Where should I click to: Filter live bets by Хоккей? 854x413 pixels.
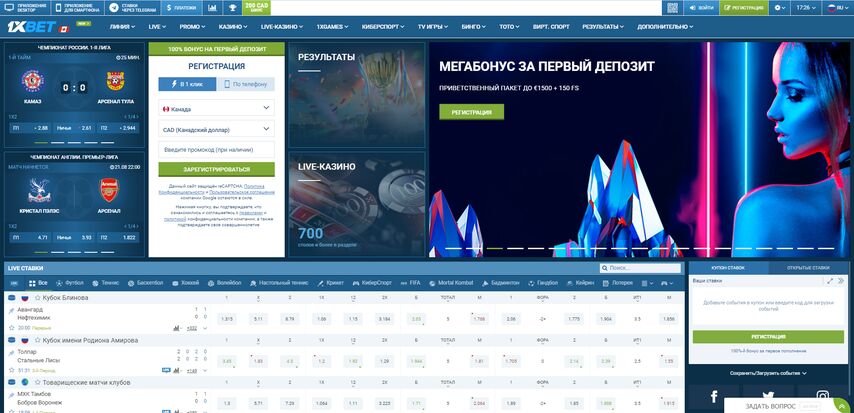pos(185,283)
